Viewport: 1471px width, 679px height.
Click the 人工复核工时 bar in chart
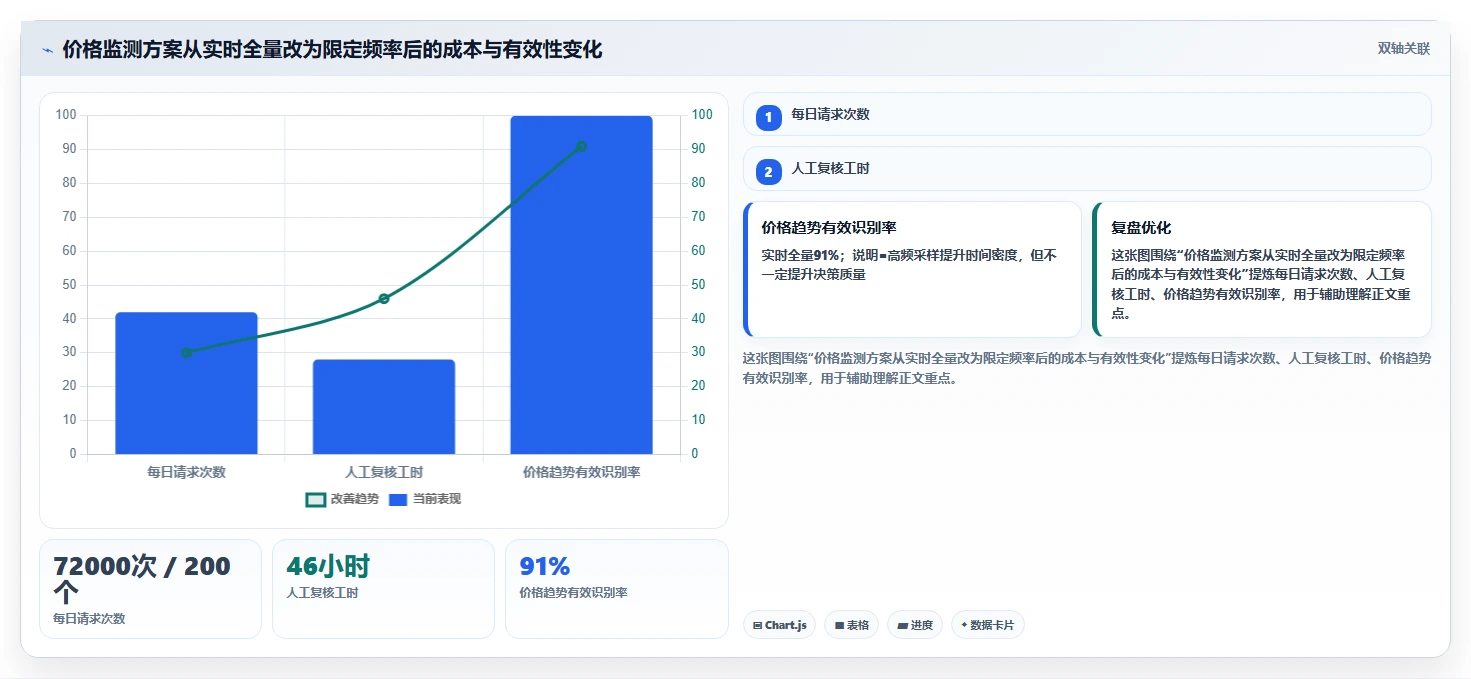384,407
